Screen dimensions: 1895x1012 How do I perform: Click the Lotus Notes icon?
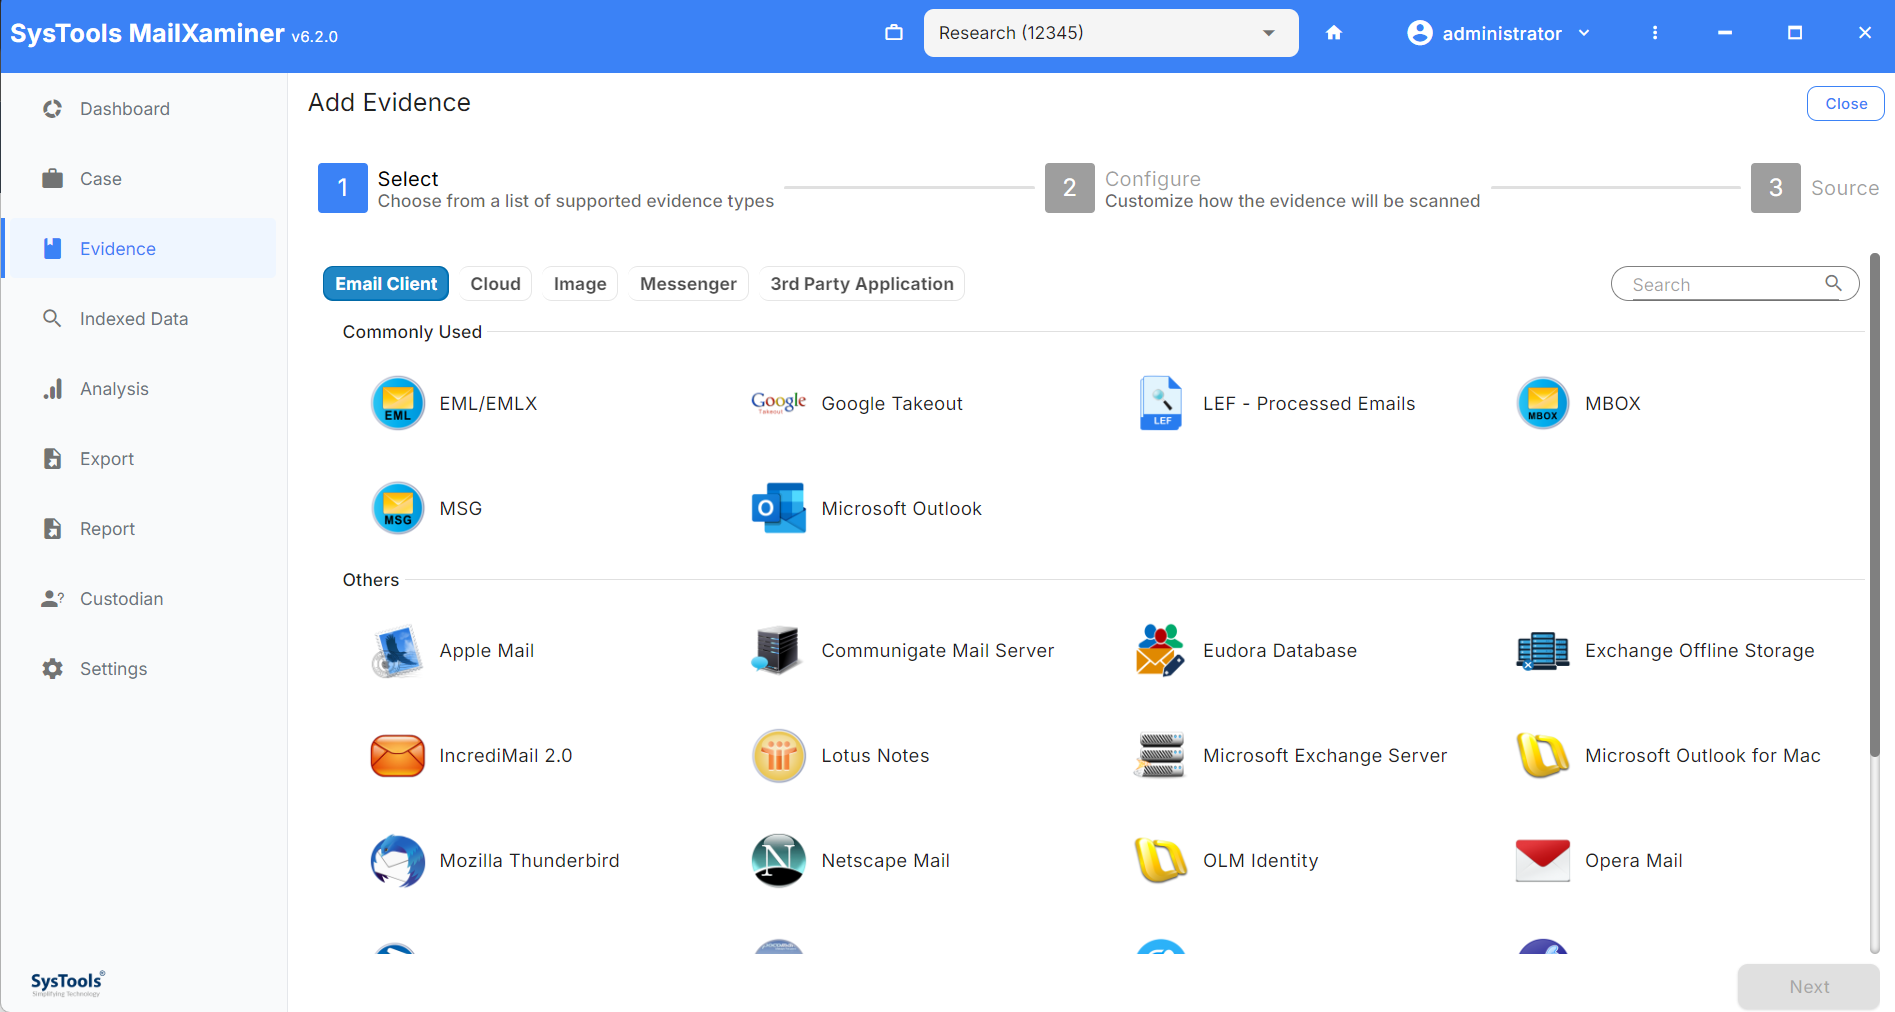778,755
